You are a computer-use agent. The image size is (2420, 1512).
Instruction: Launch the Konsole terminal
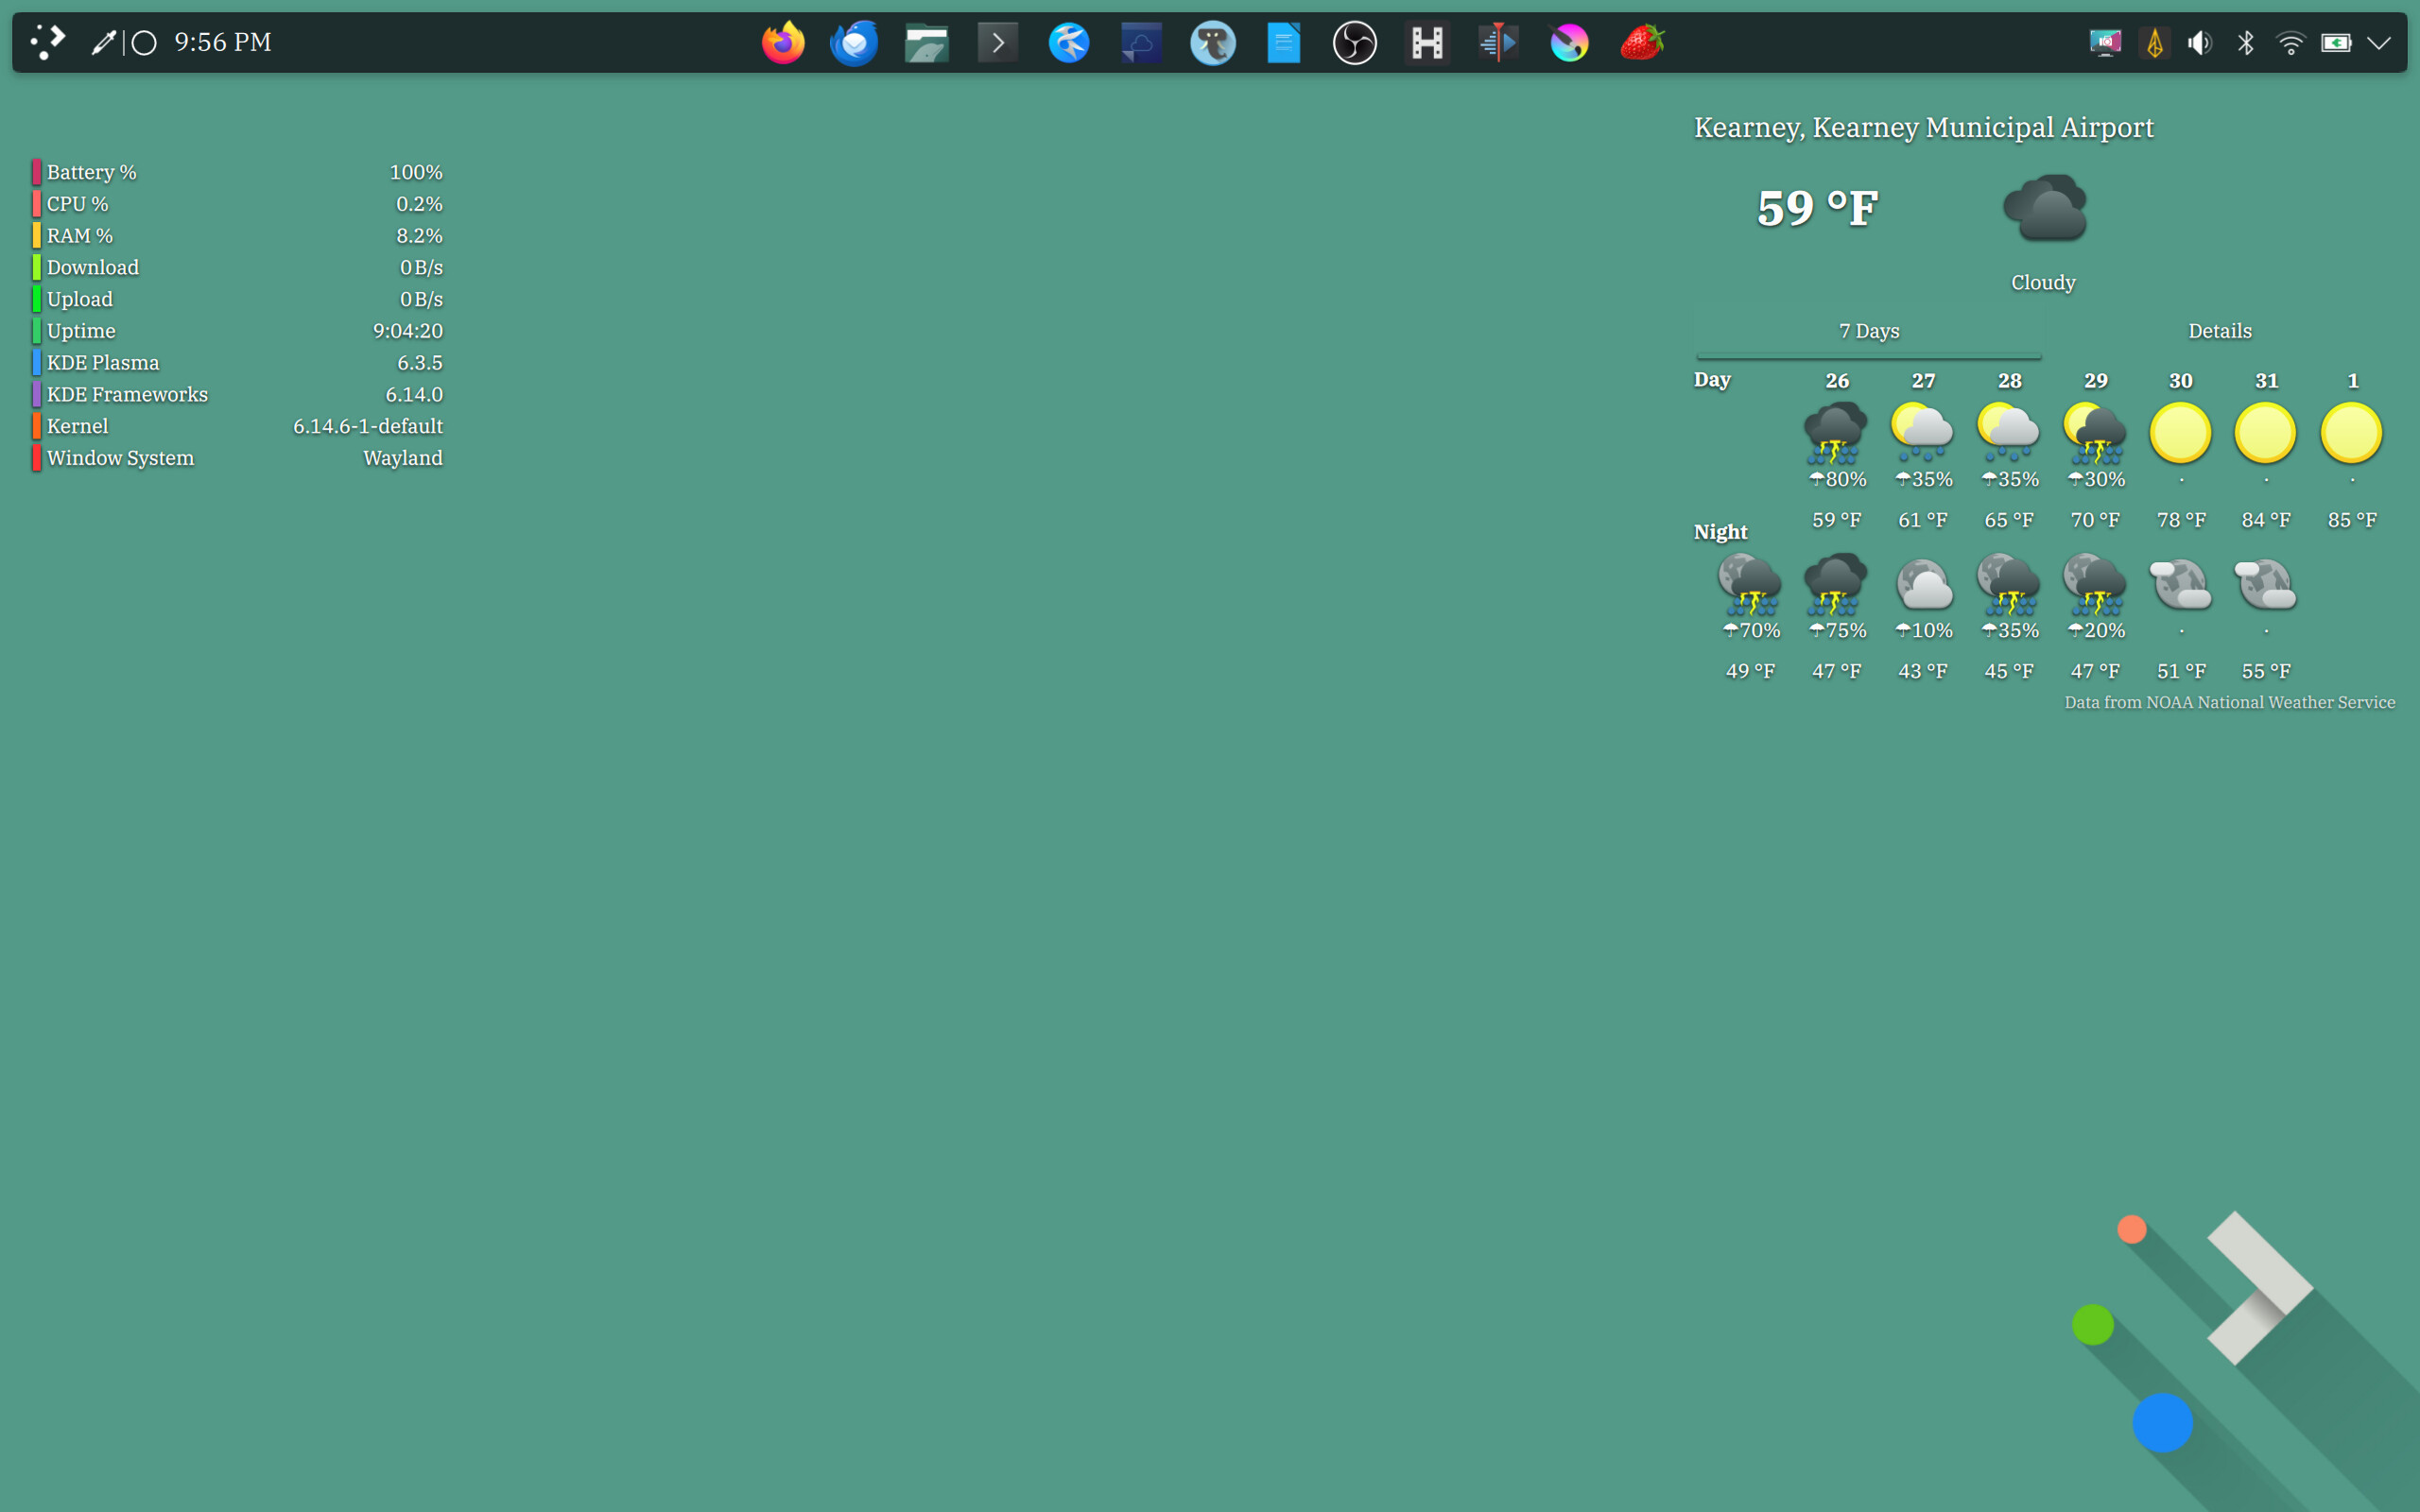click(997, 43)
